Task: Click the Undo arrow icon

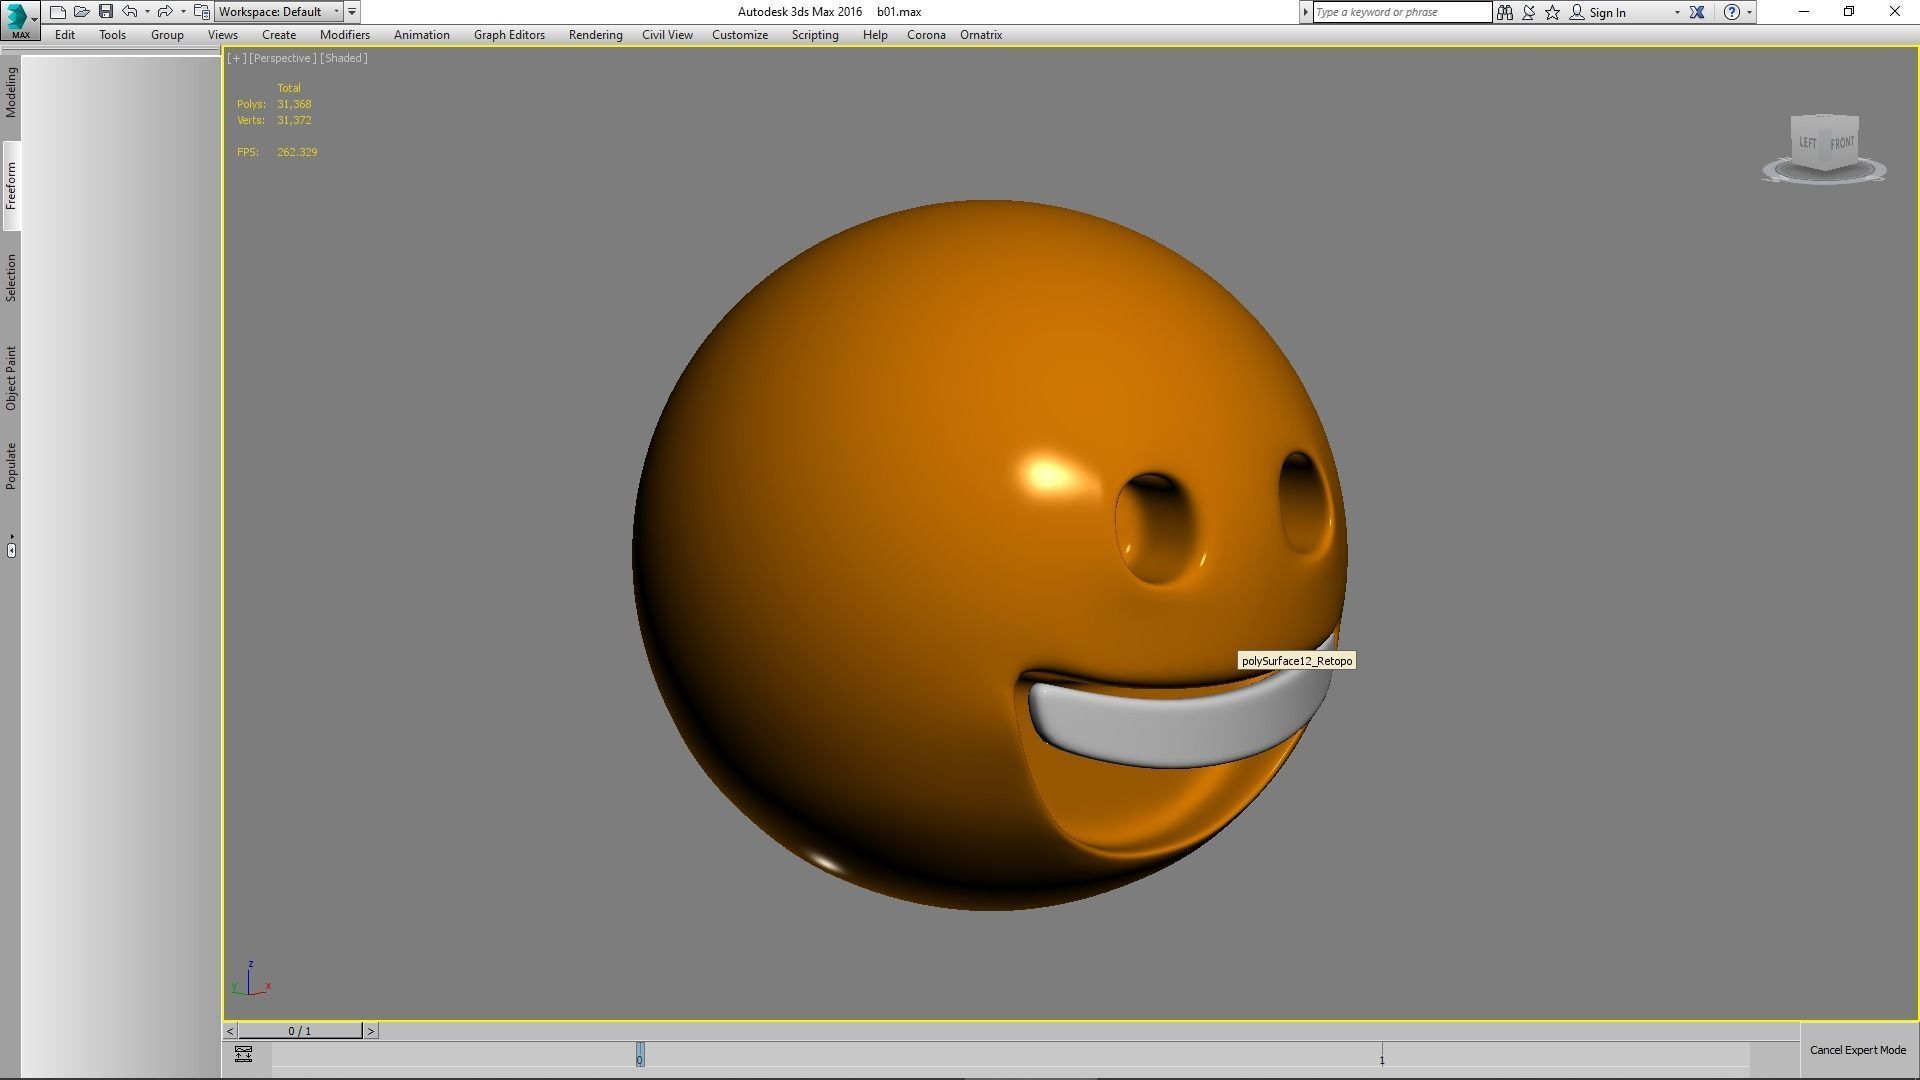Action: (130, 12)
